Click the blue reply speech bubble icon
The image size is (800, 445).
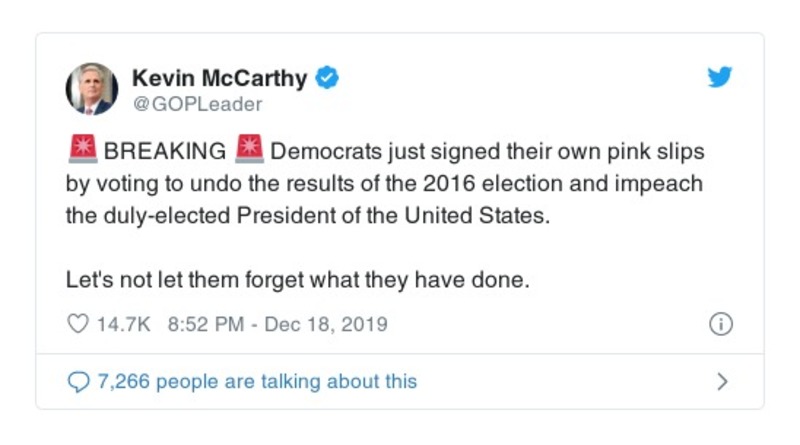78,382
